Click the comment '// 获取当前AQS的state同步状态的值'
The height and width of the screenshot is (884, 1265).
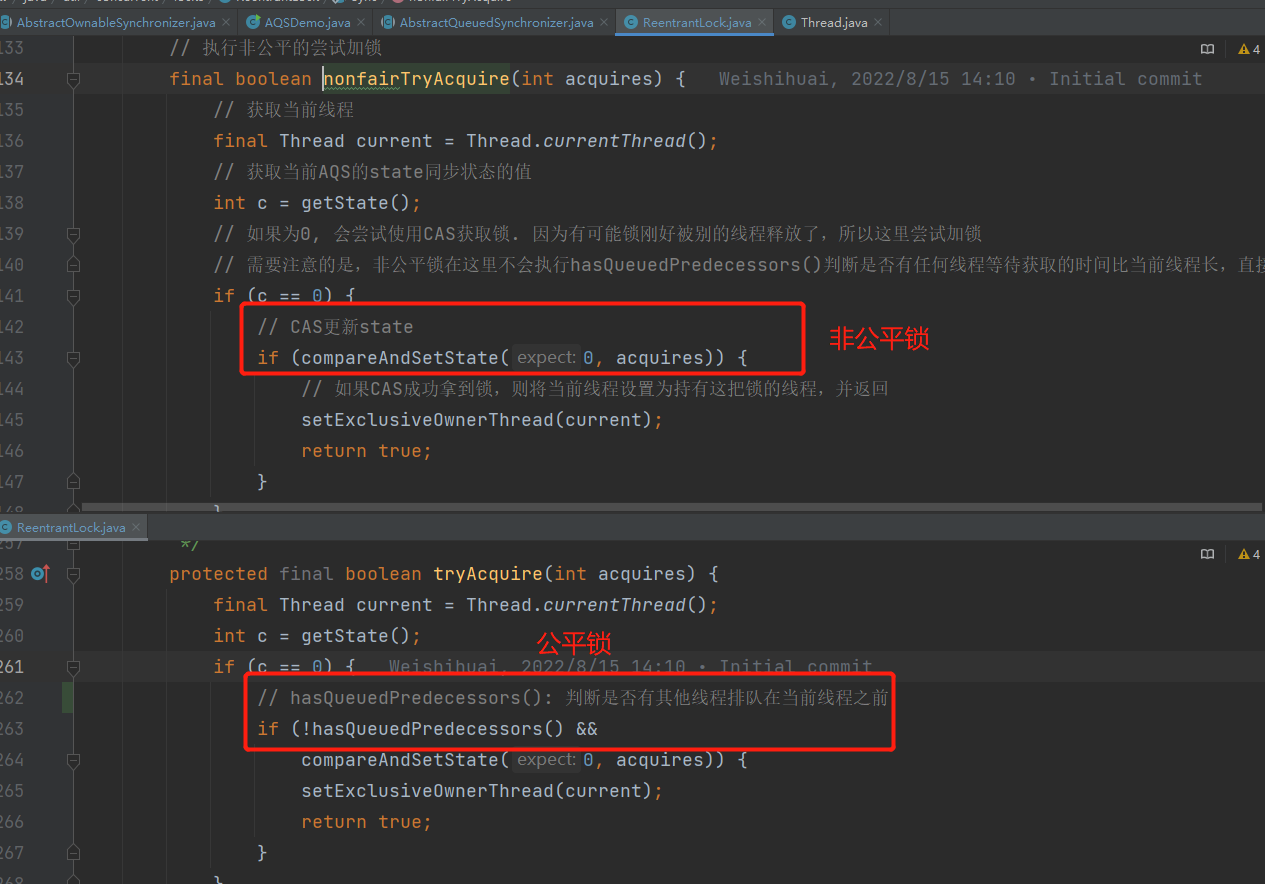[372, 172]
